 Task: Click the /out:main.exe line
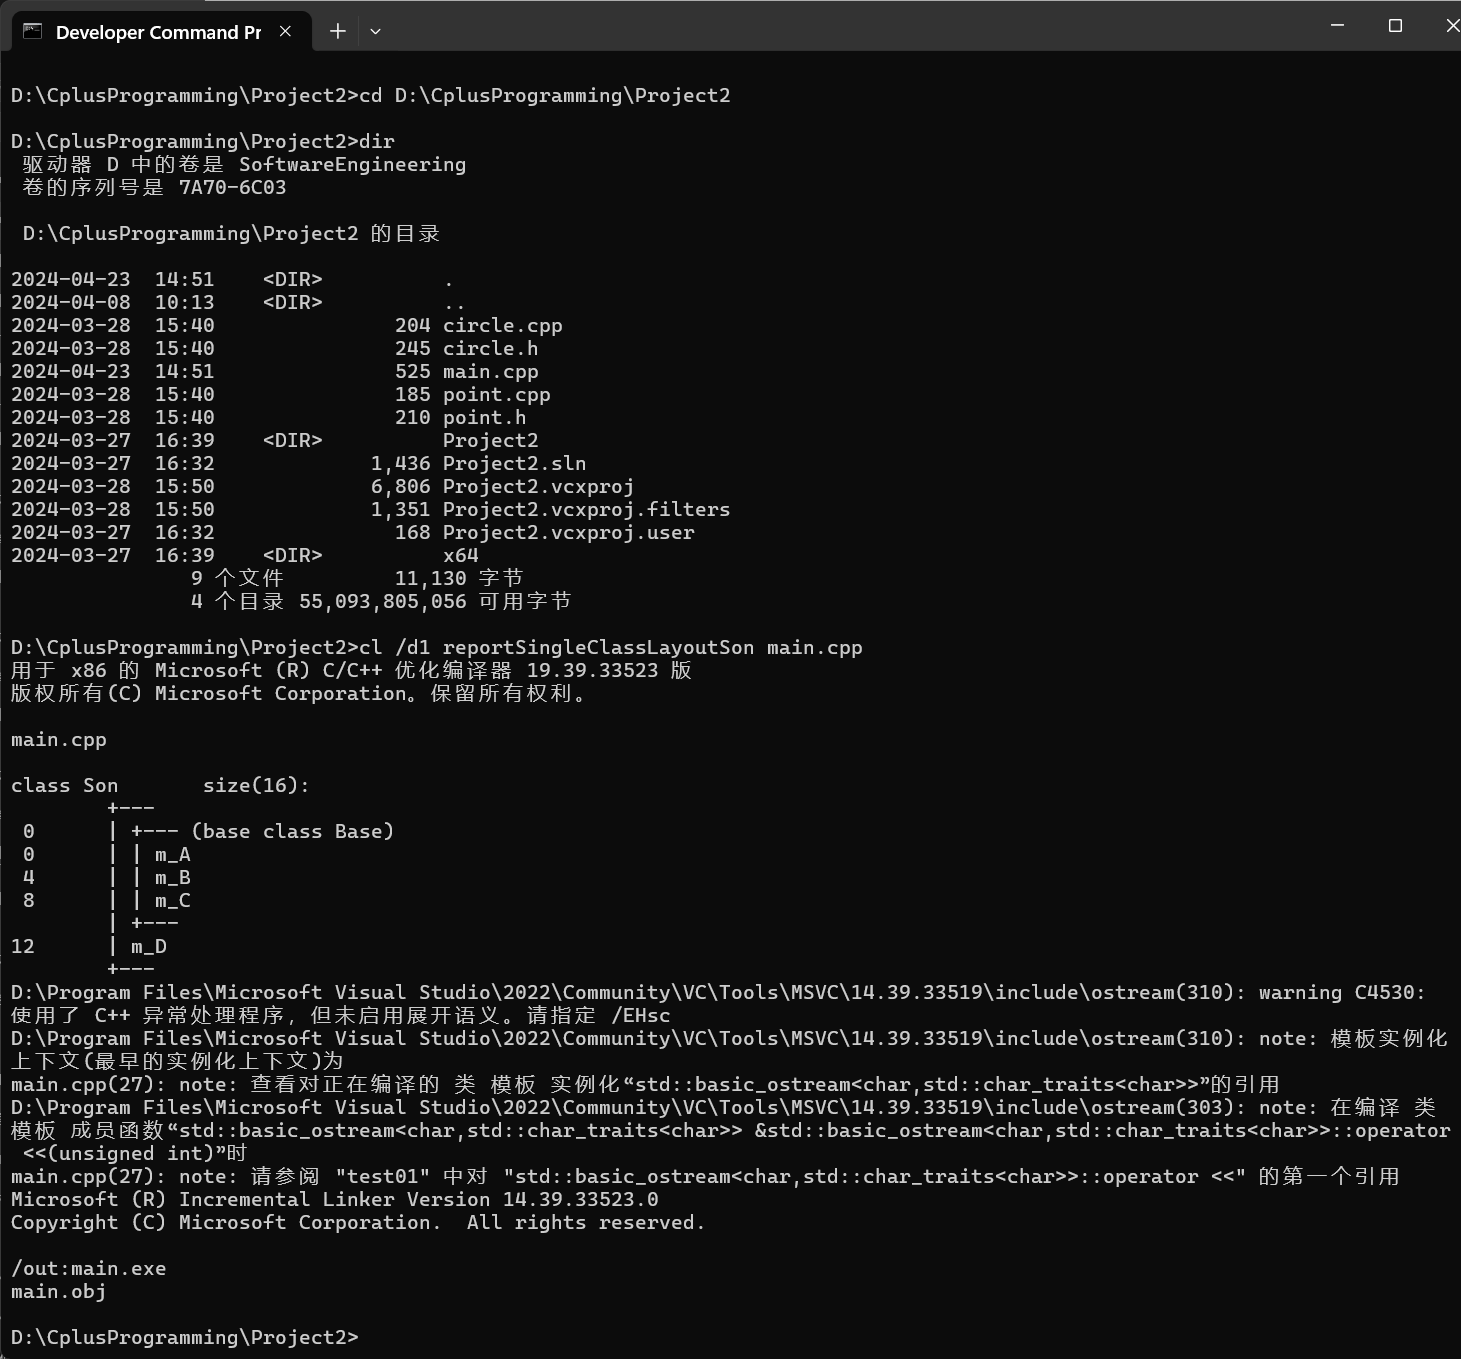[x=89, y=1269]
